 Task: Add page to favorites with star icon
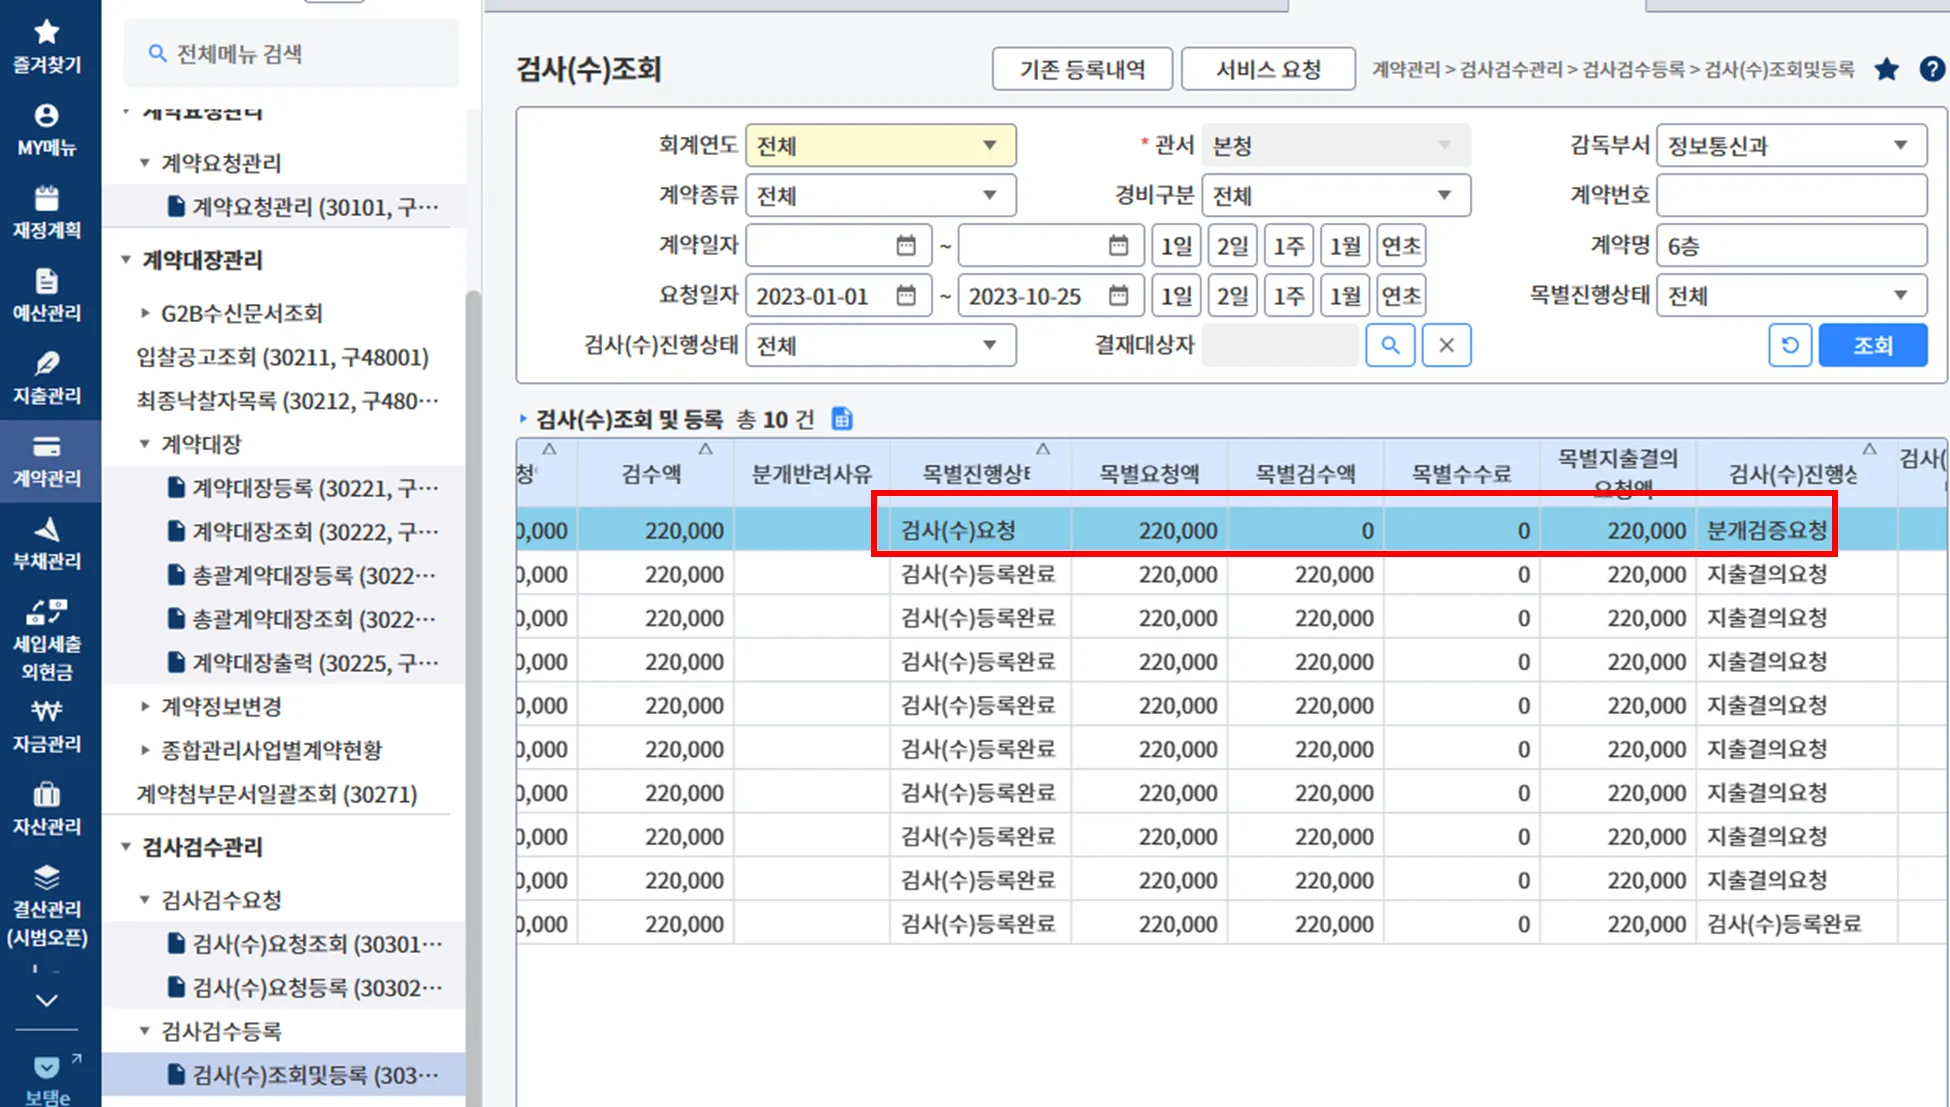pyautogui.click(x=1886, y=69)
